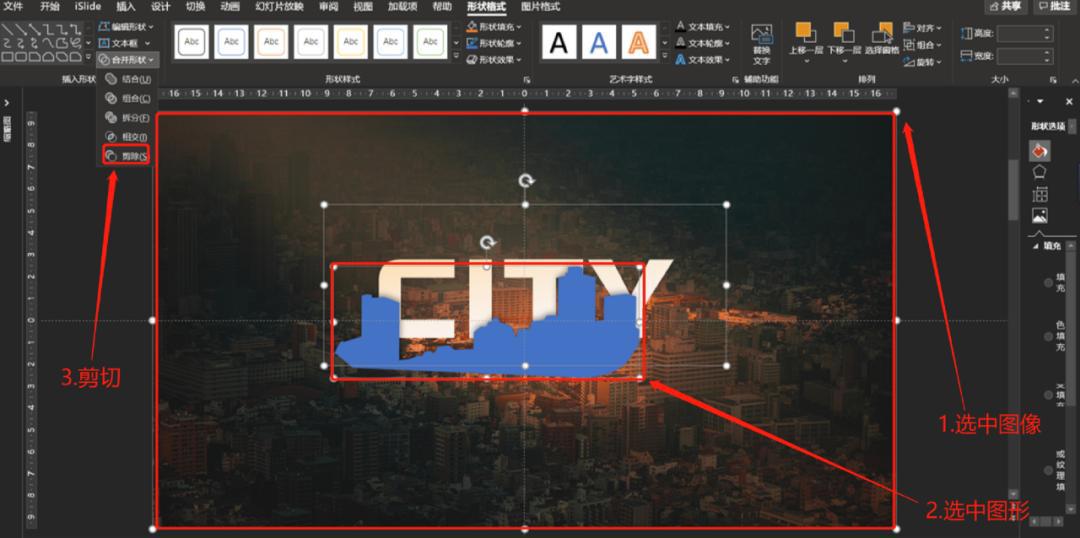This screenshot has width=1080, height=538.
Task: Select the Effects pentagon icon in pane
Action: click(x=1040, y=171)
